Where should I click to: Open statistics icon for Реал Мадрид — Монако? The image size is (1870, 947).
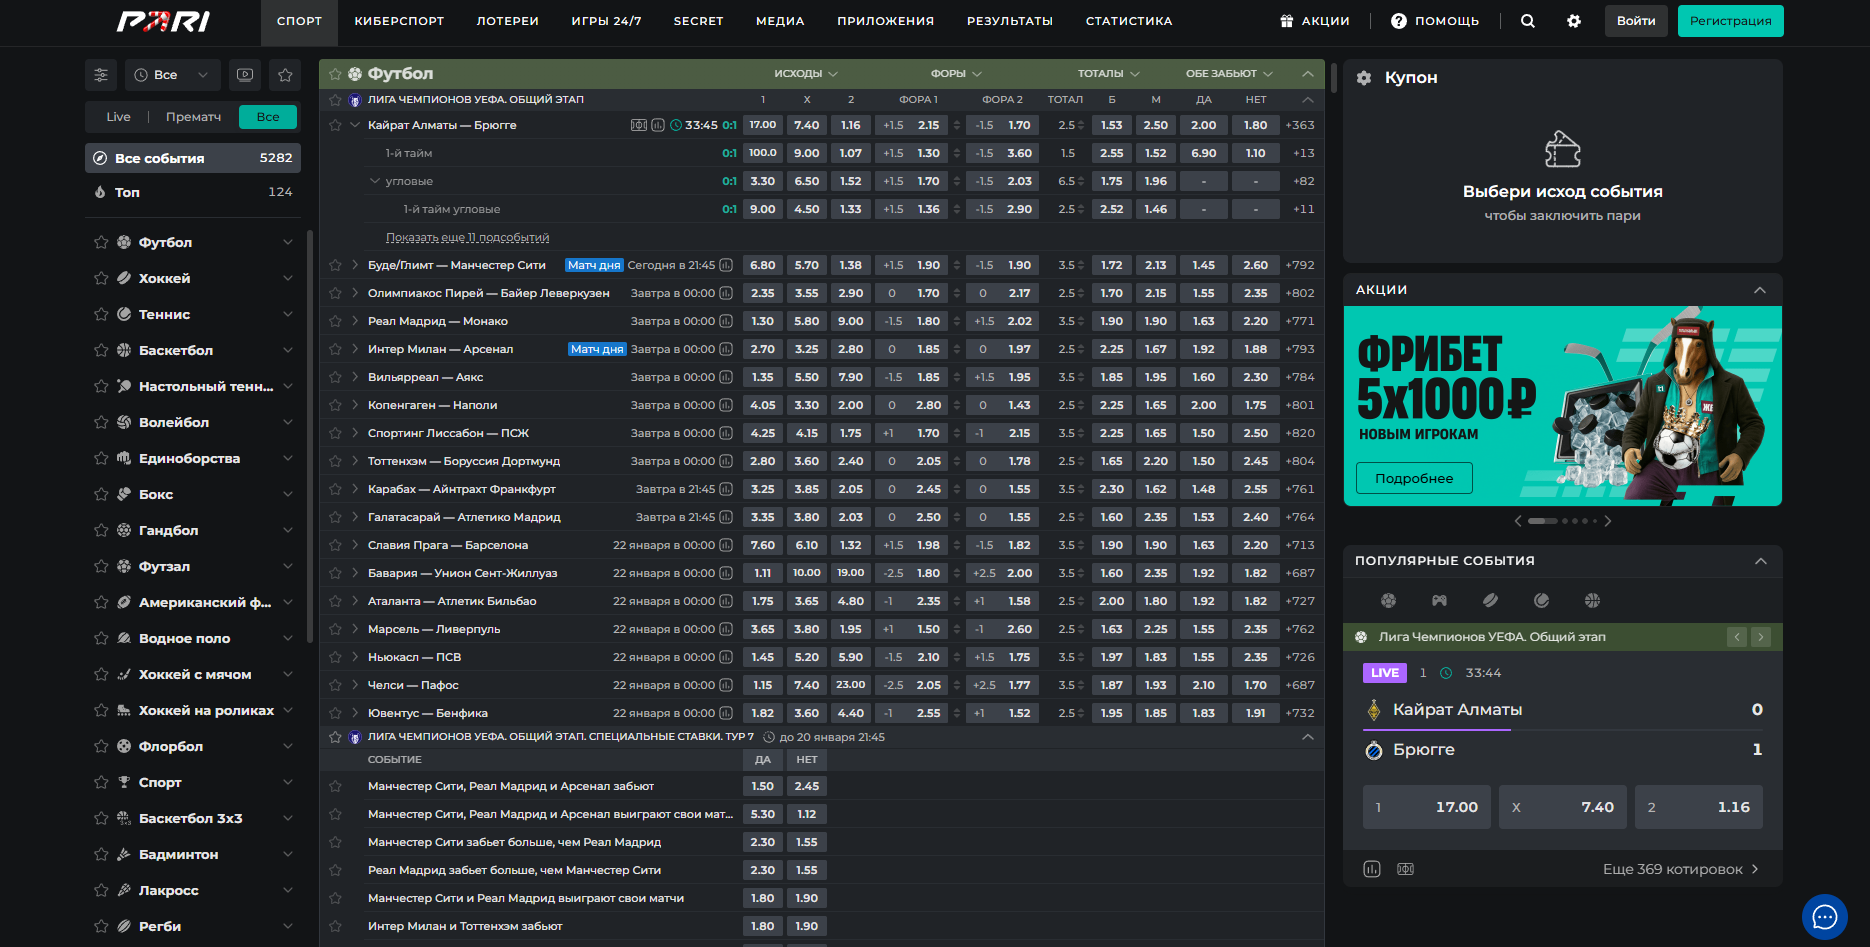726,321
